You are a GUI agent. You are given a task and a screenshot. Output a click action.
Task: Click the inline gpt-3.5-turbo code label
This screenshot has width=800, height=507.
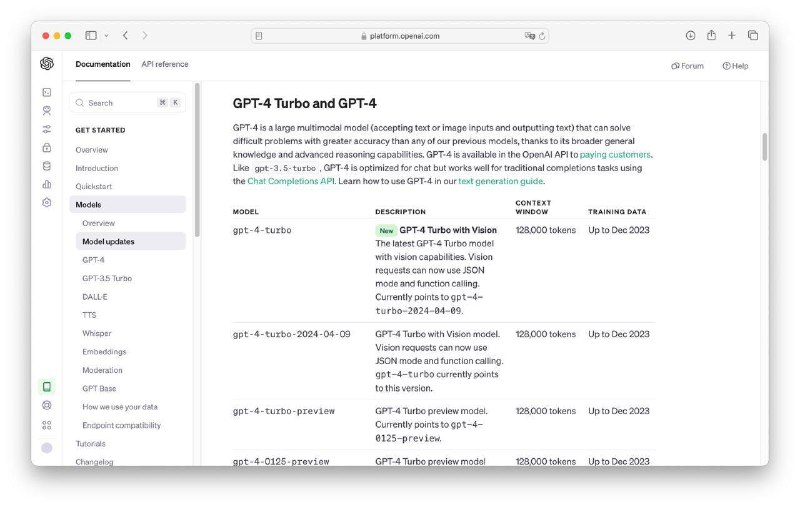pos(286,168)
